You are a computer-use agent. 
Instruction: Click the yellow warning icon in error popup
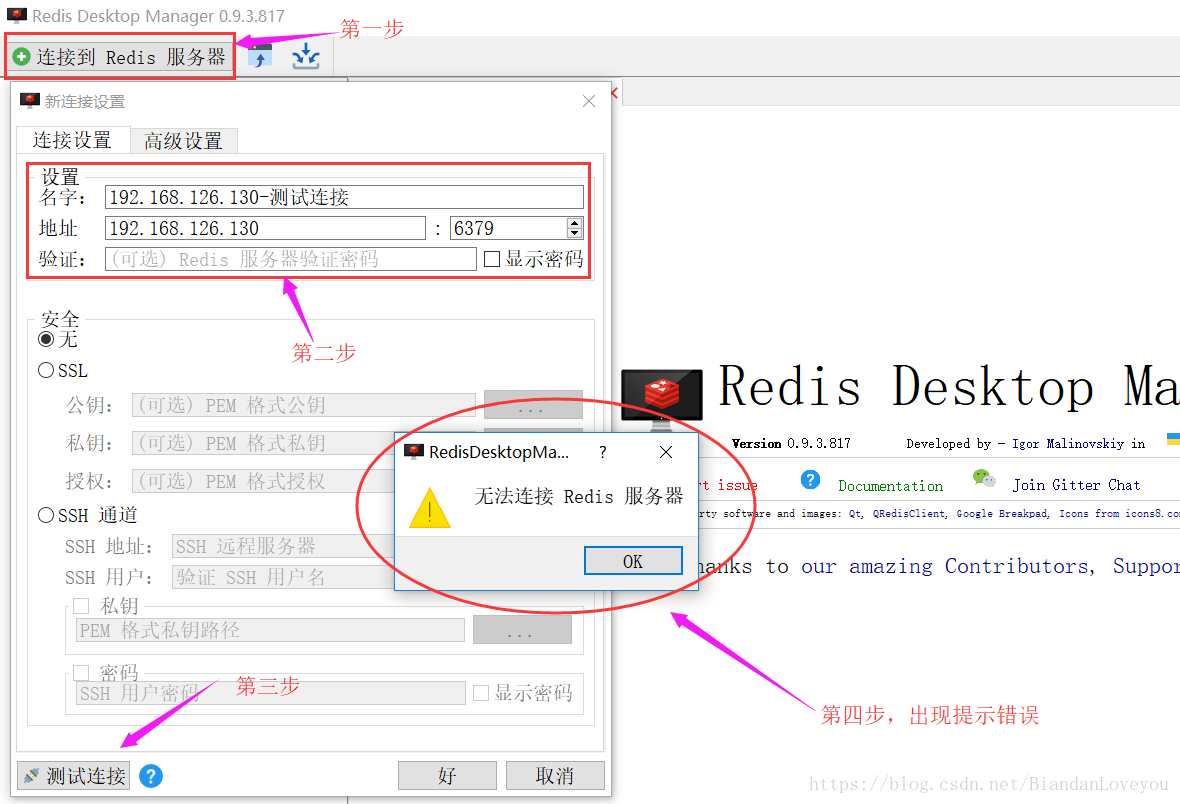point(430,508)
